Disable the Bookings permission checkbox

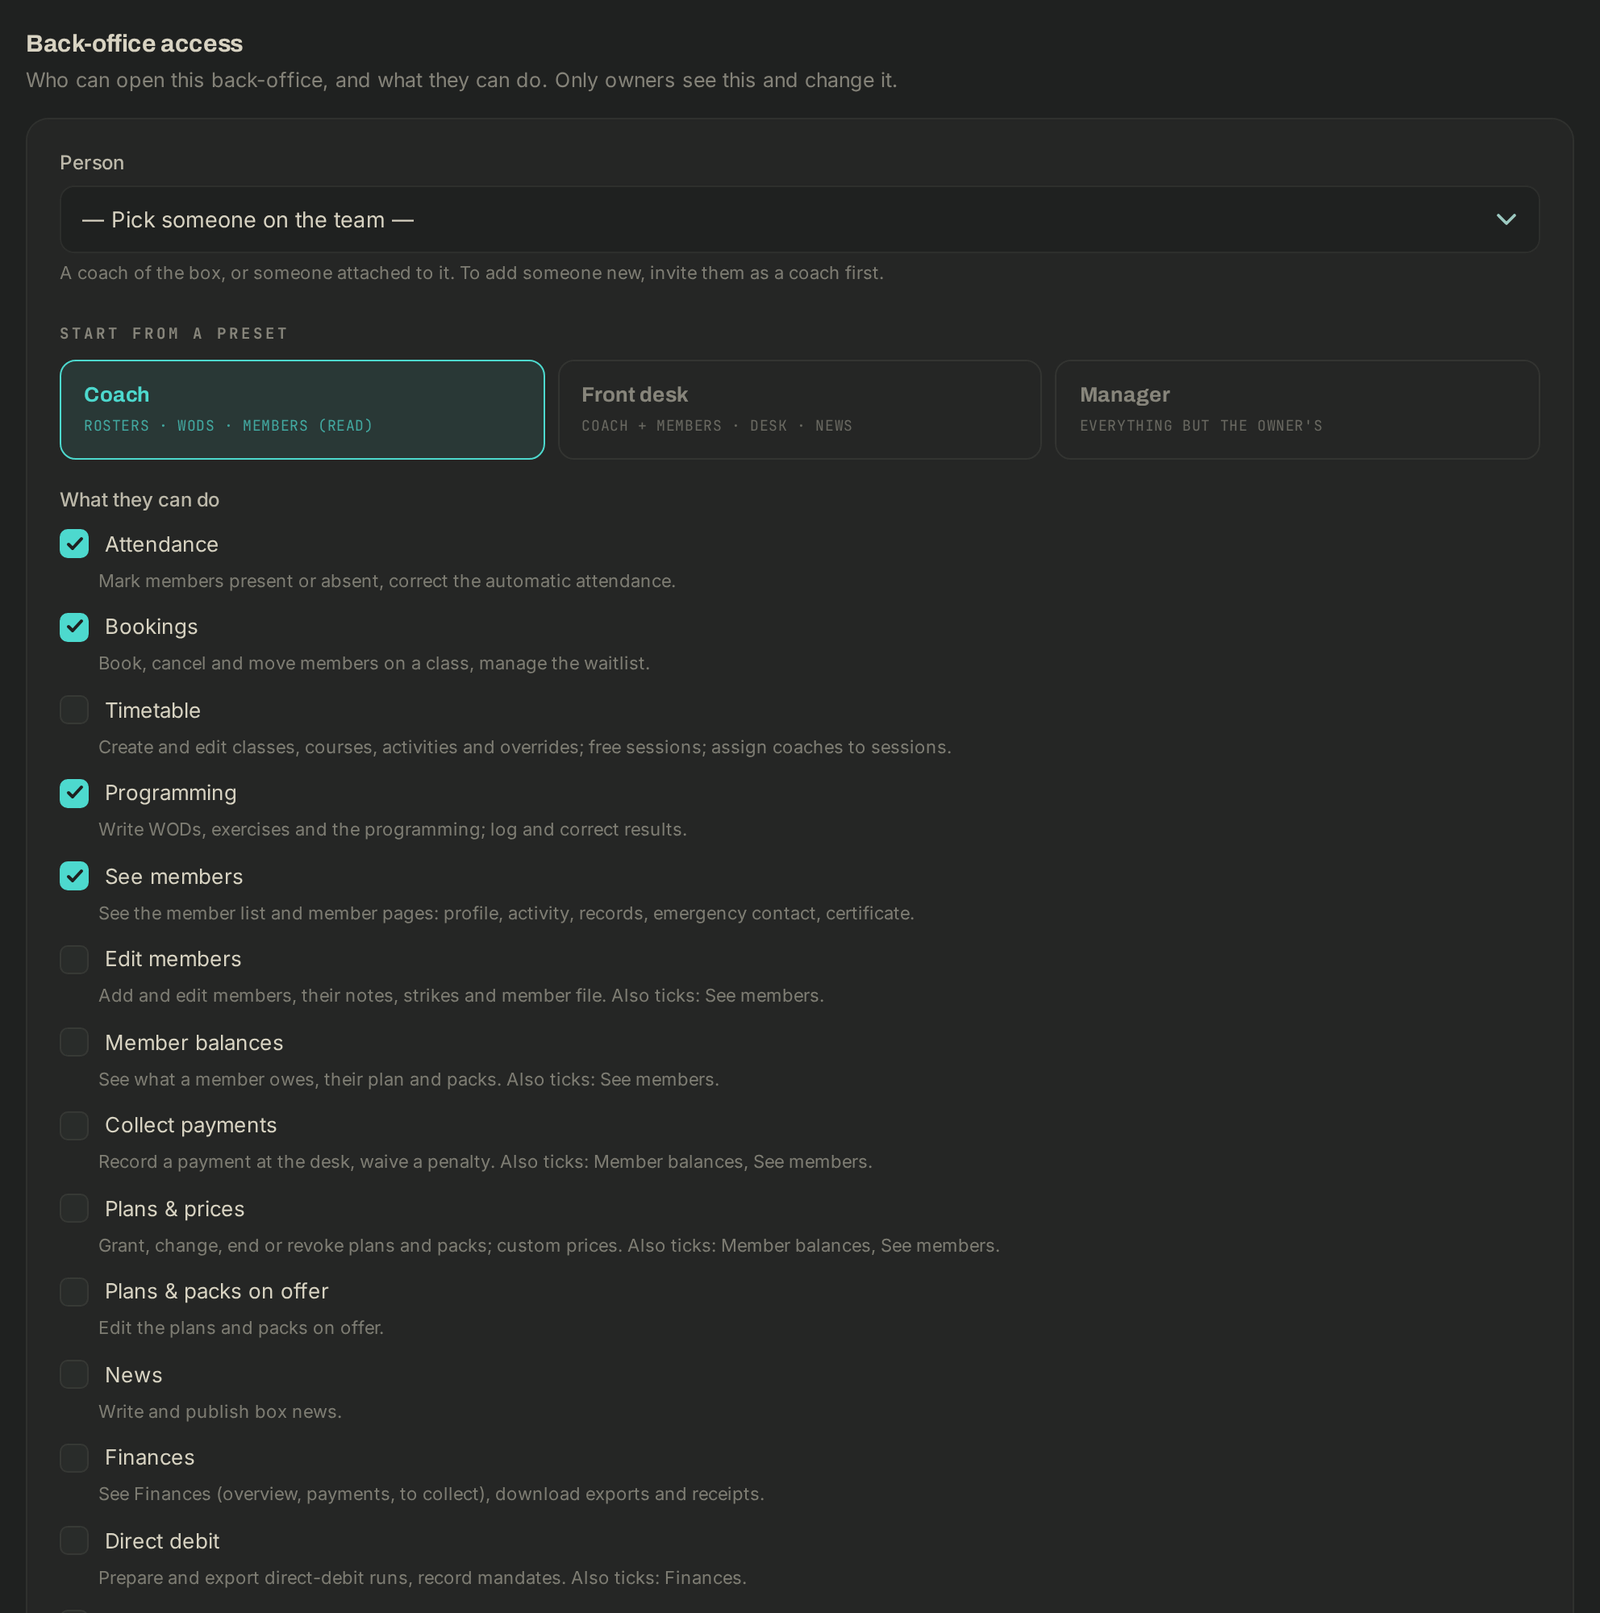pos(74,627)
